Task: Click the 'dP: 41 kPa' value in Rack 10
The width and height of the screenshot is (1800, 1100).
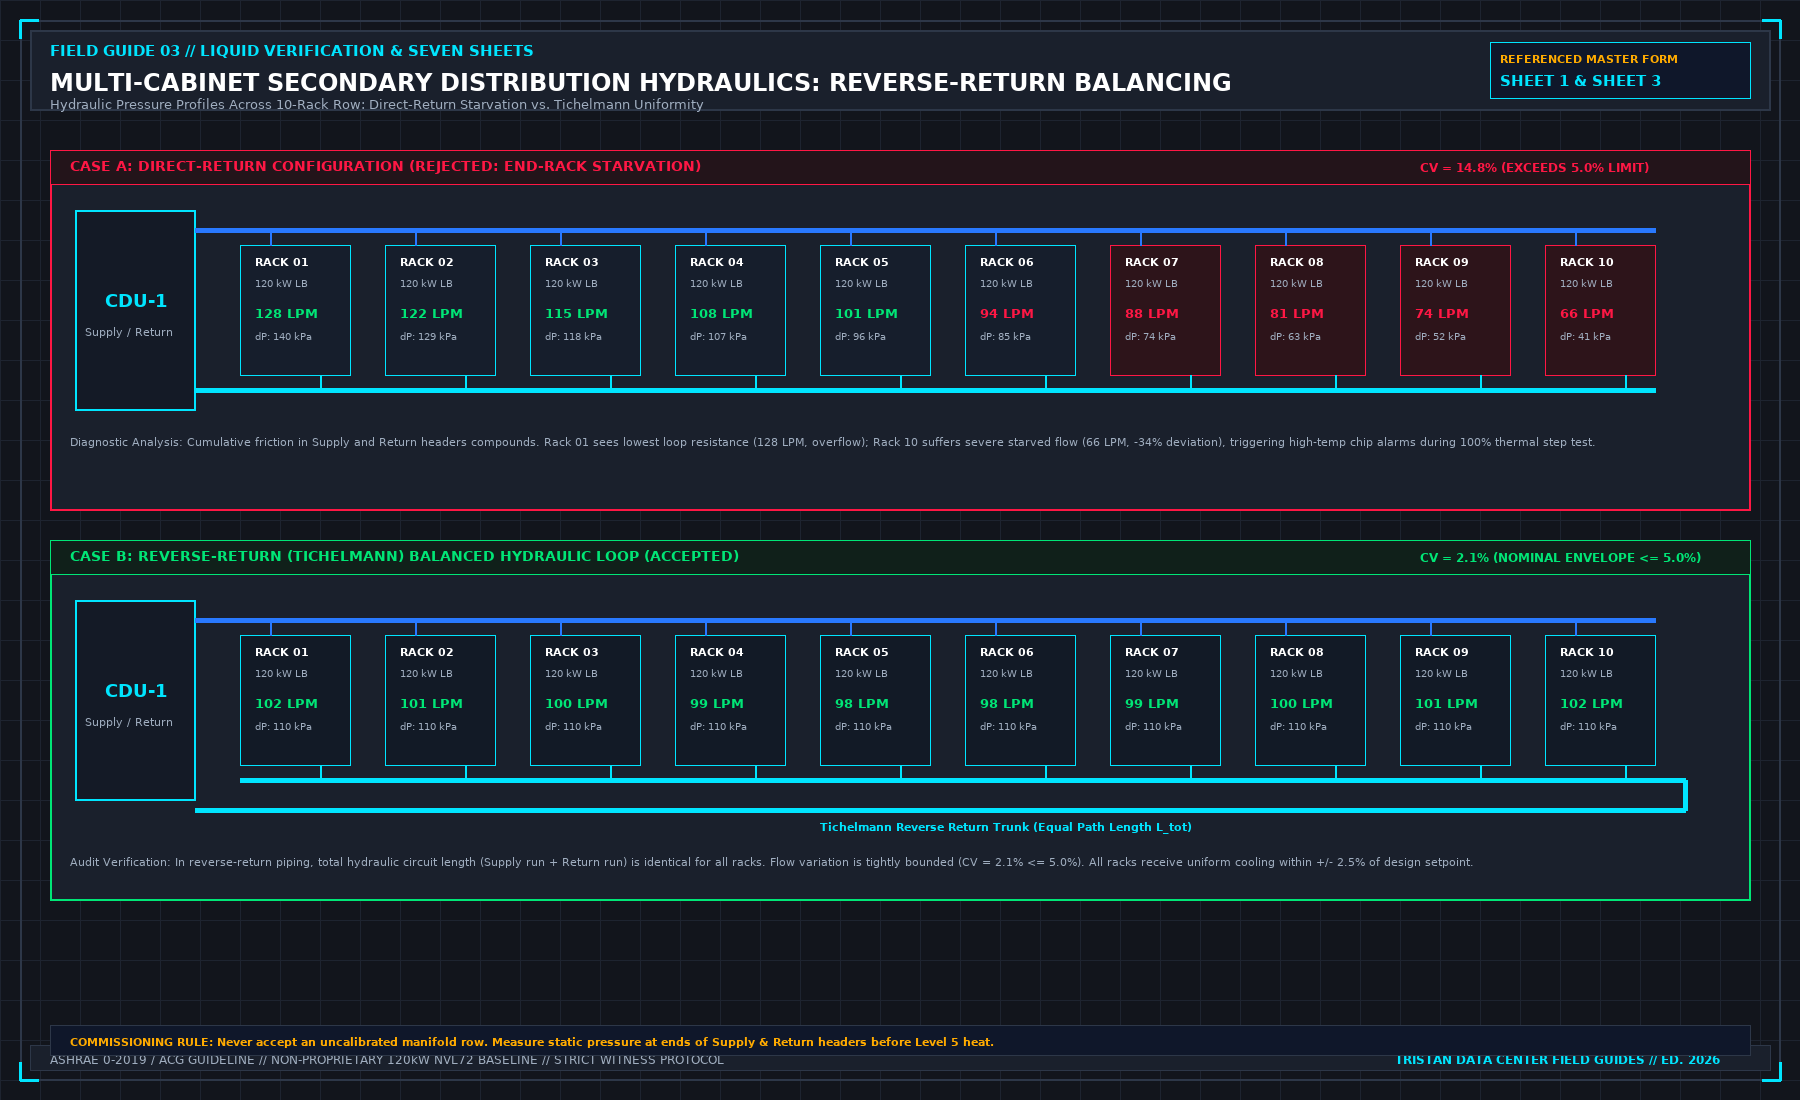Action: (1585, 337)
